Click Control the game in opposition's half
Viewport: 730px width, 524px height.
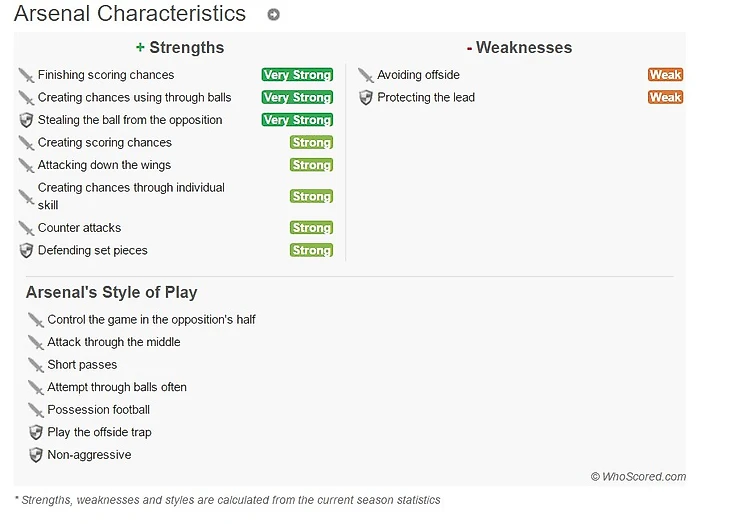151,320
